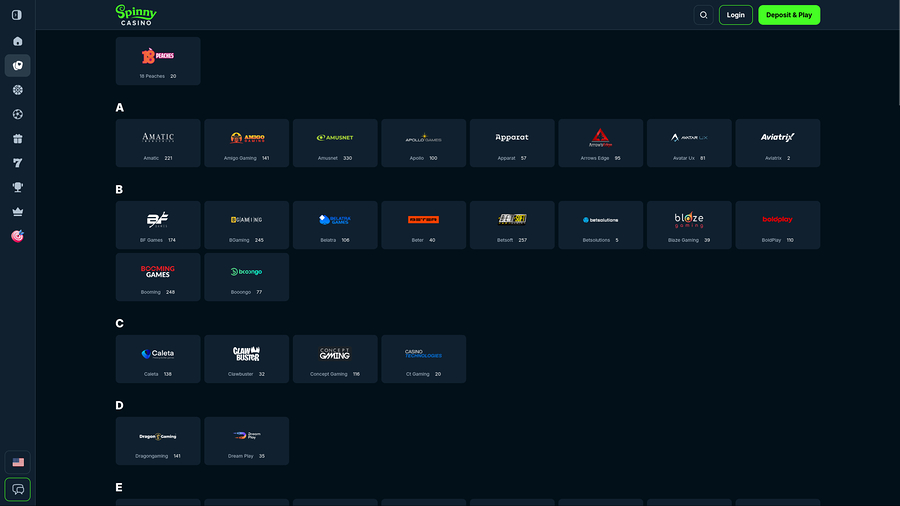Open the gift box promotions icon
Image resolution: width=900 pixels, height=506 pixels.
click(18, 139)
